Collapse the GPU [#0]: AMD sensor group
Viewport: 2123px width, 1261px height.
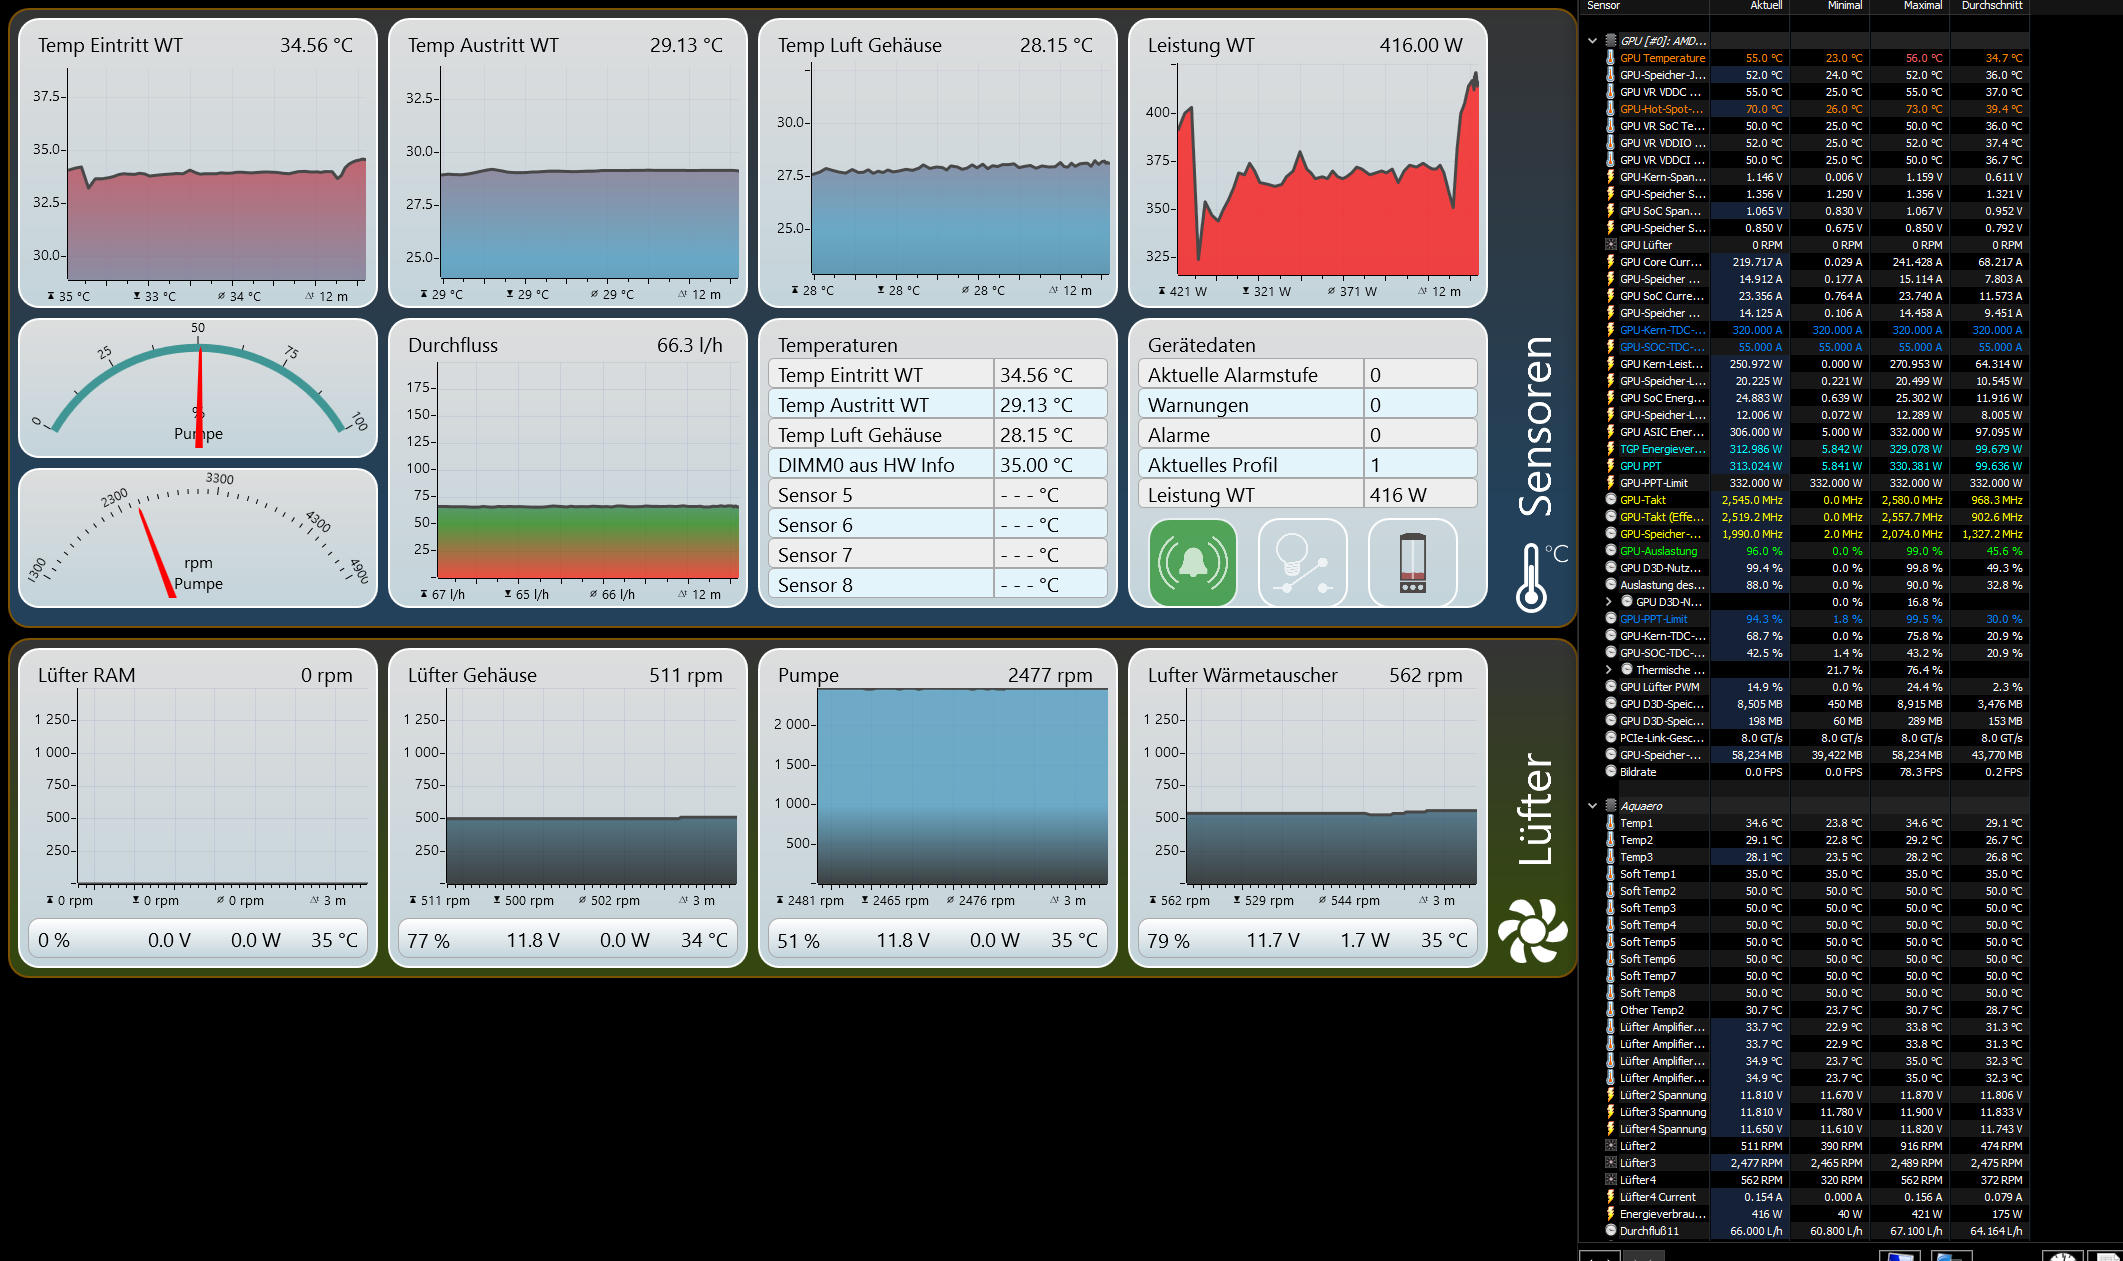[x=1592, y=41]
